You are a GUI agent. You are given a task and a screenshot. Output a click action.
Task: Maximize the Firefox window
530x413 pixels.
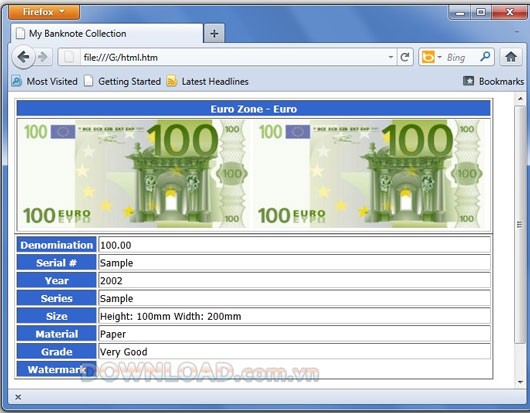point(481,12)
